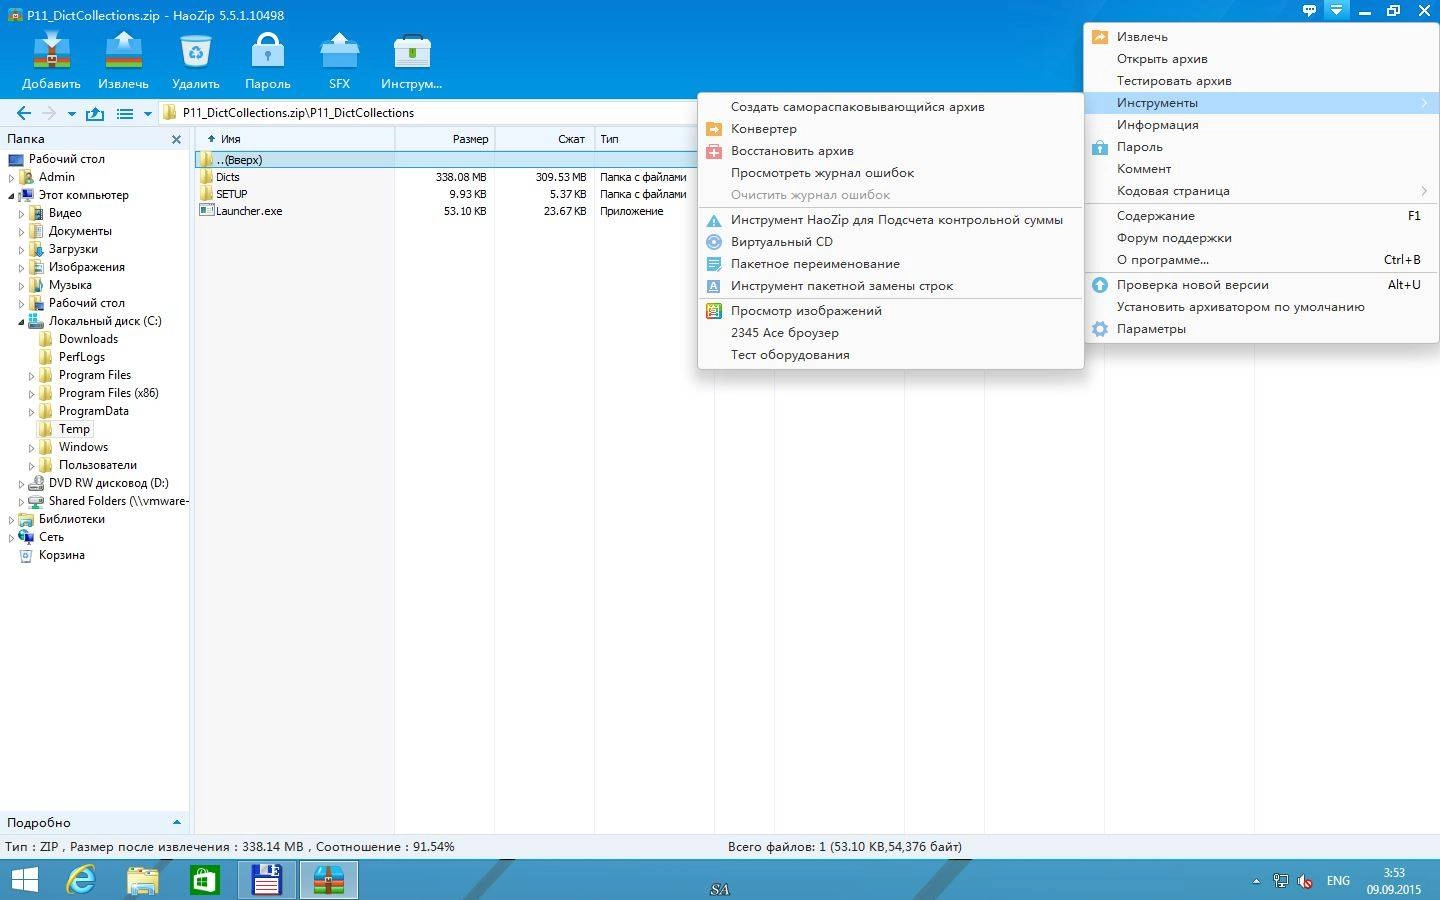Image resolution: width=1440 pixels, height=900 pixels.
Task: Sort by the Размер column header
Action: click(x=445, y=139)
